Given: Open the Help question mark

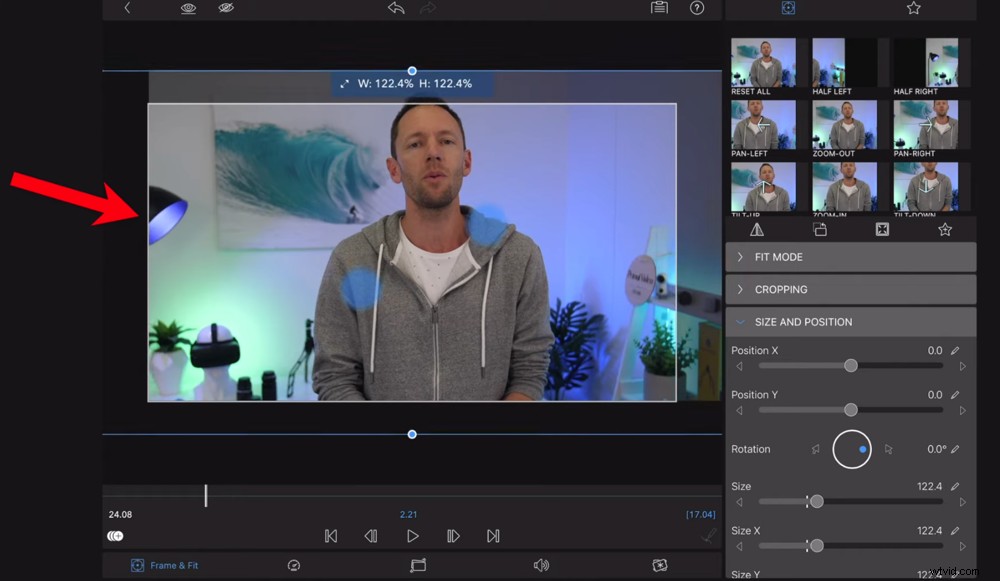Looking at the screenshot, I should point(697,8).
